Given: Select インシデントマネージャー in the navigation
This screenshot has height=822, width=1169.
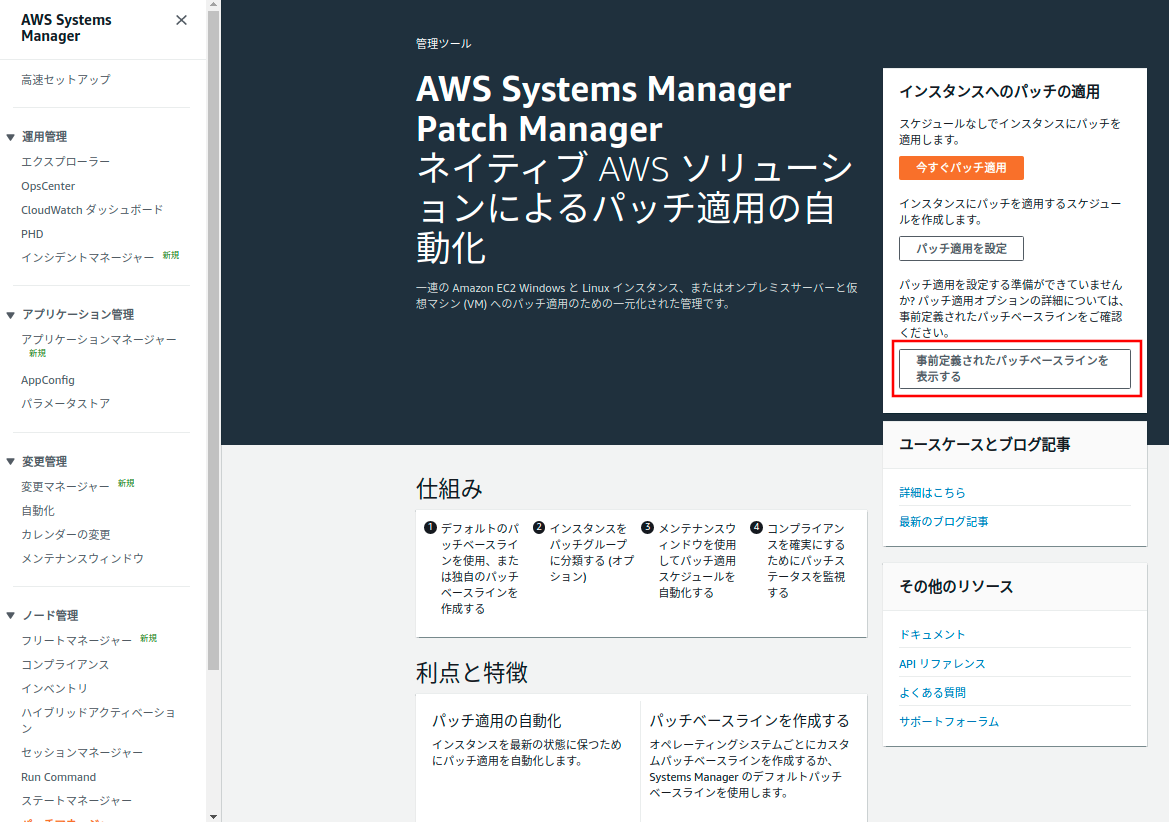Looking at the screenshot, I should click(88, 258).
